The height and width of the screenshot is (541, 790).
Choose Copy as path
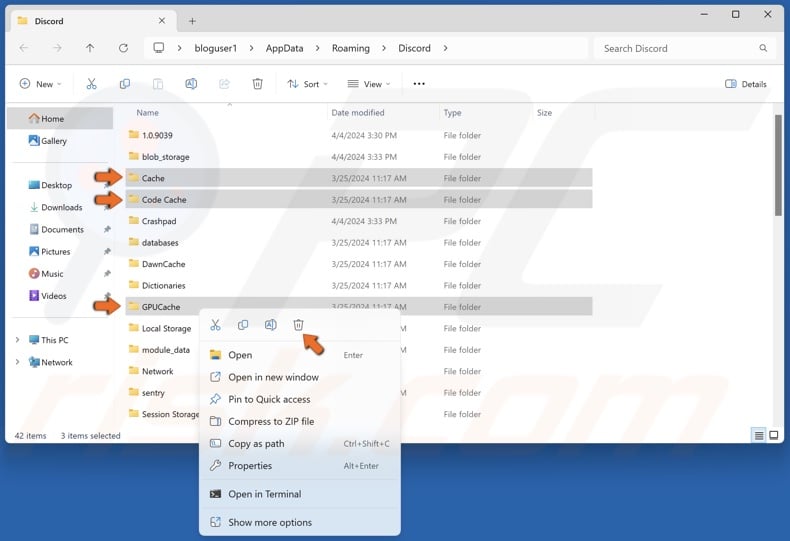(x=300, y=444)
